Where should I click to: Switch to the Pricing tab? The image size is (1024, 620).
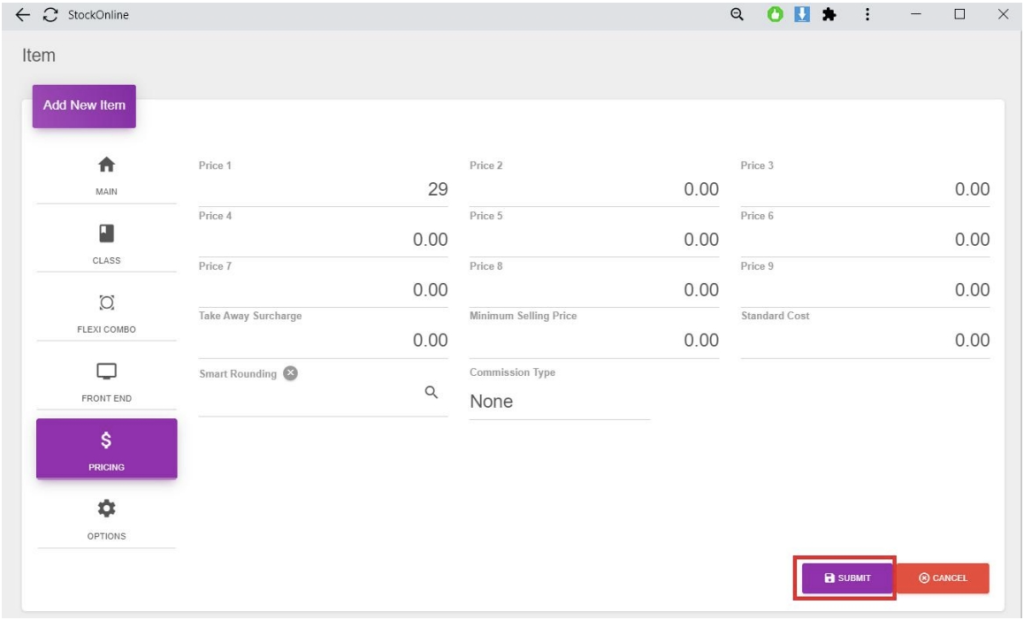tap(106, 449)
